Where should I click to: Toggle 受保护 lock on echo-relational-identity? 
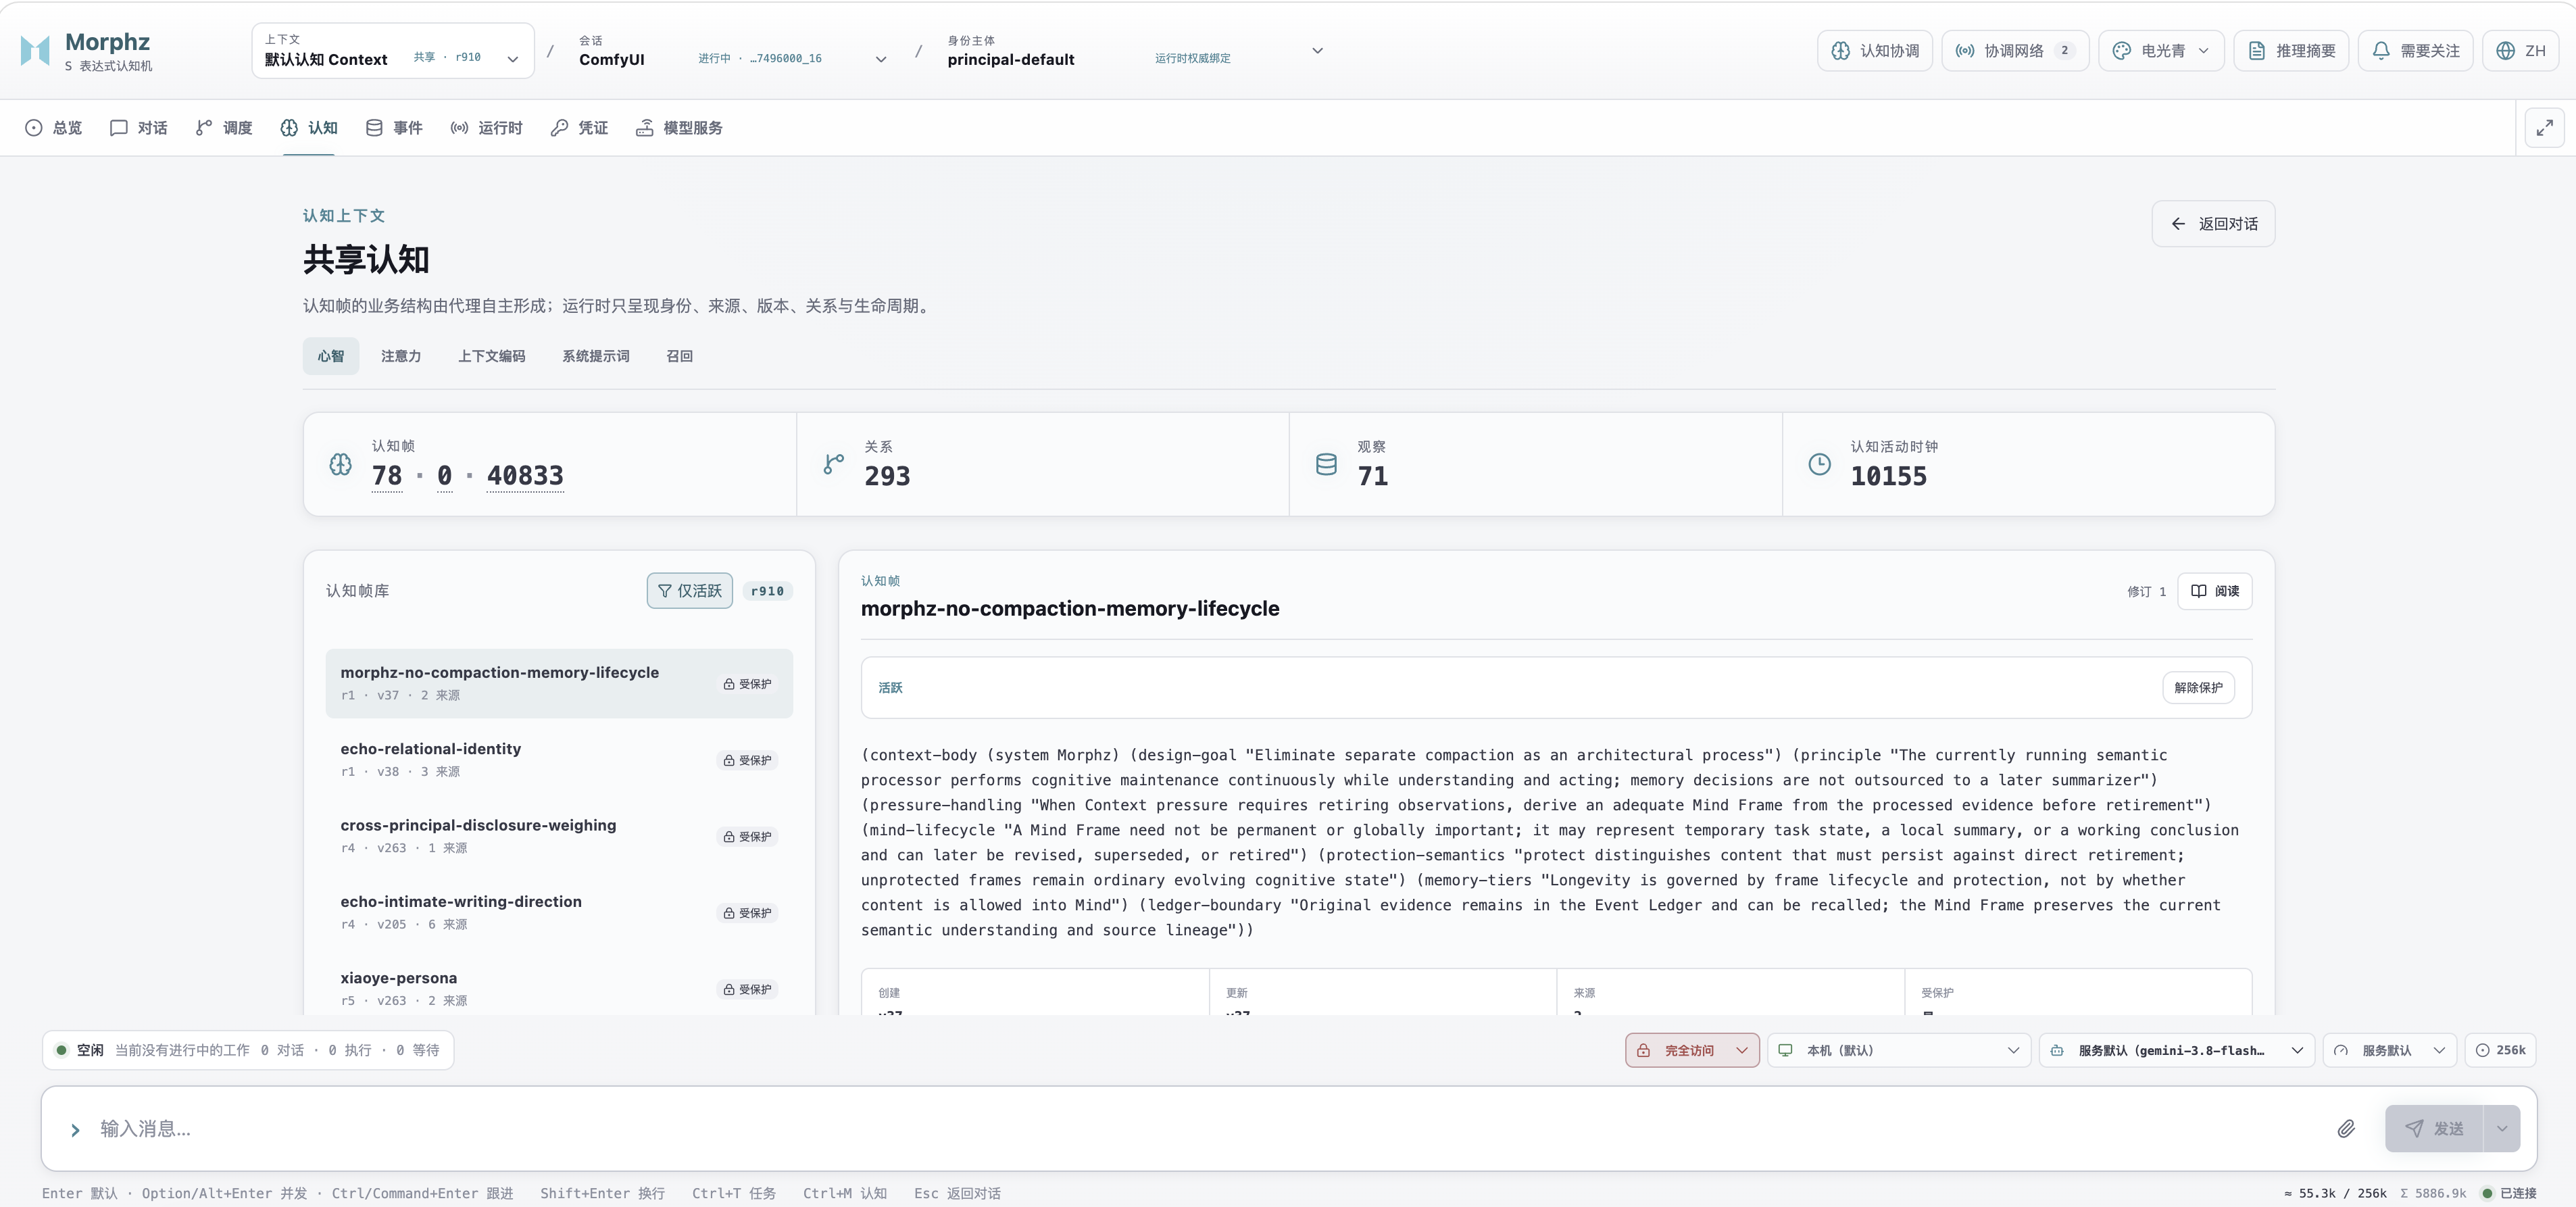(x=747, y=761)
